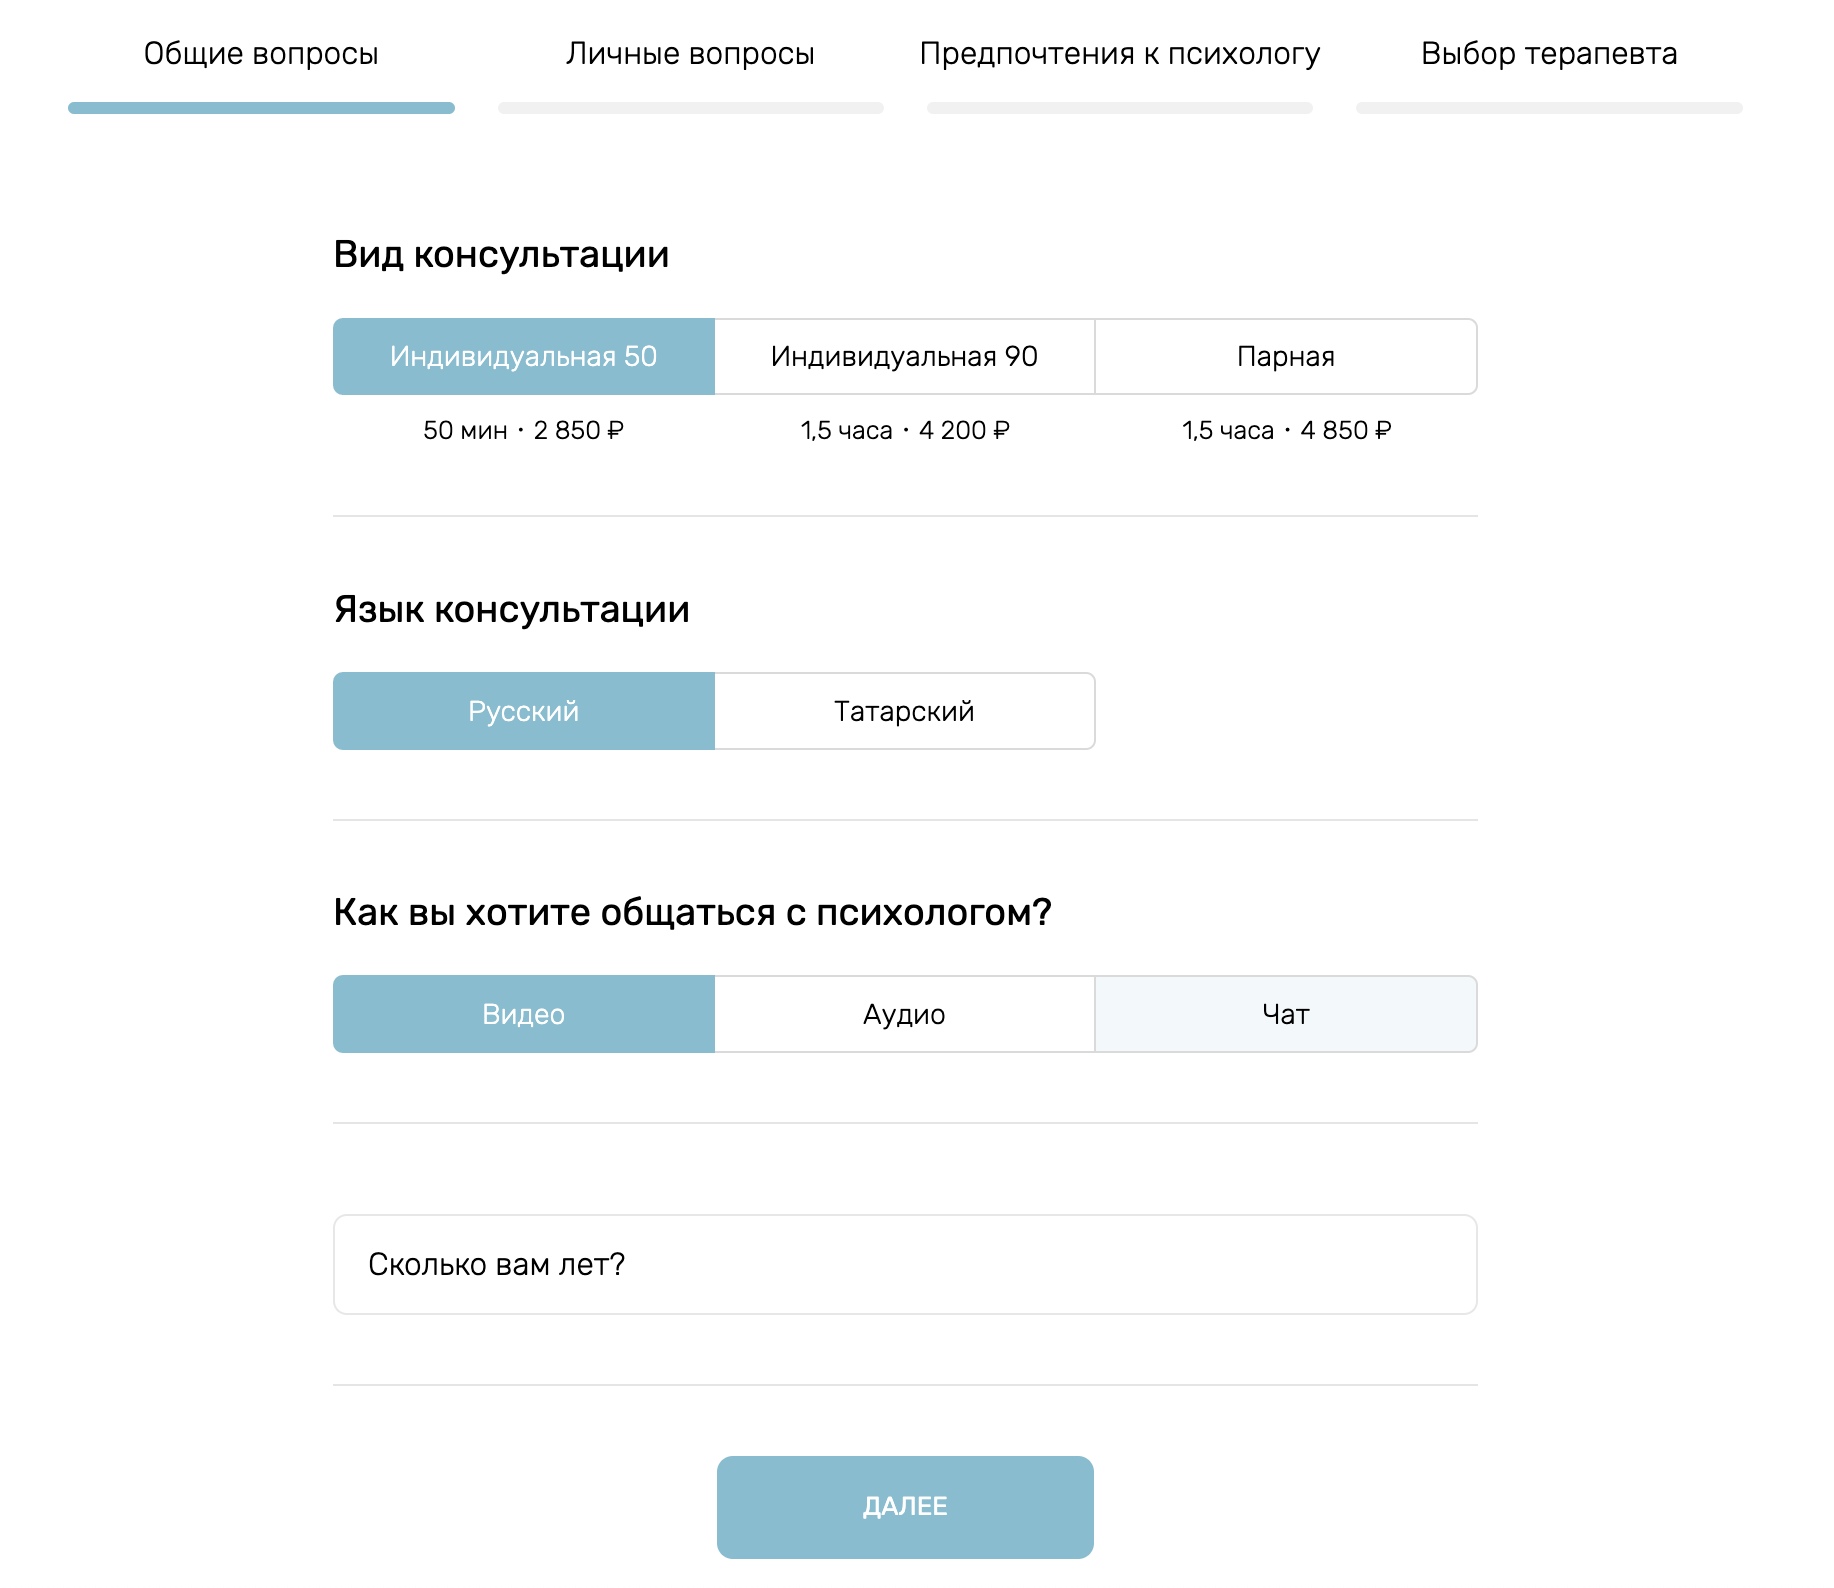This screenshot has height=1588, width=1834.
Task: Click the 1,5 часа · 4 850 ₽ price label
Action: (1286, 431)
